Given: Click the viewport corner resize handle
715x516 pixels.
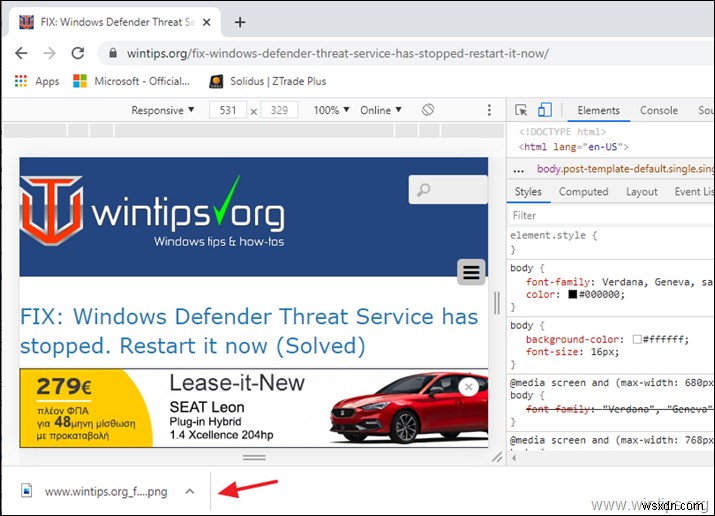Looking at the screenshot, I should pos(497,457).
